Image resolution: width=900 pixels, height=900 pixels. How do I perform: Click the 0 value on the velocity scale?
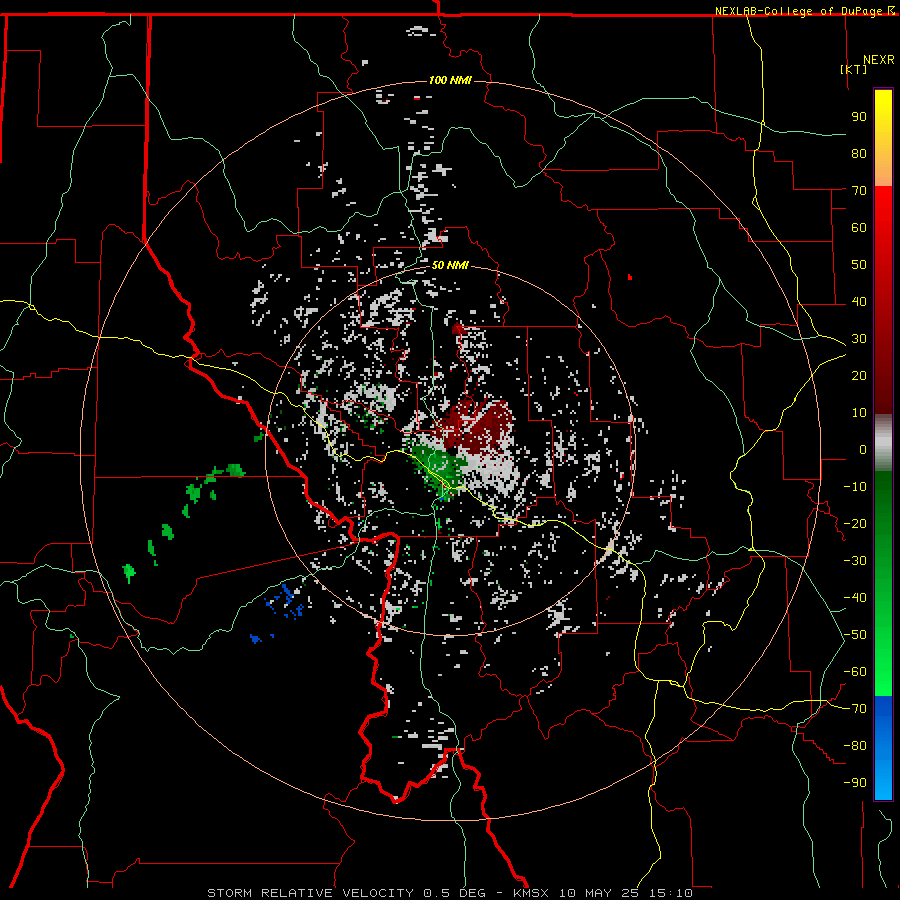coord(863,450)
